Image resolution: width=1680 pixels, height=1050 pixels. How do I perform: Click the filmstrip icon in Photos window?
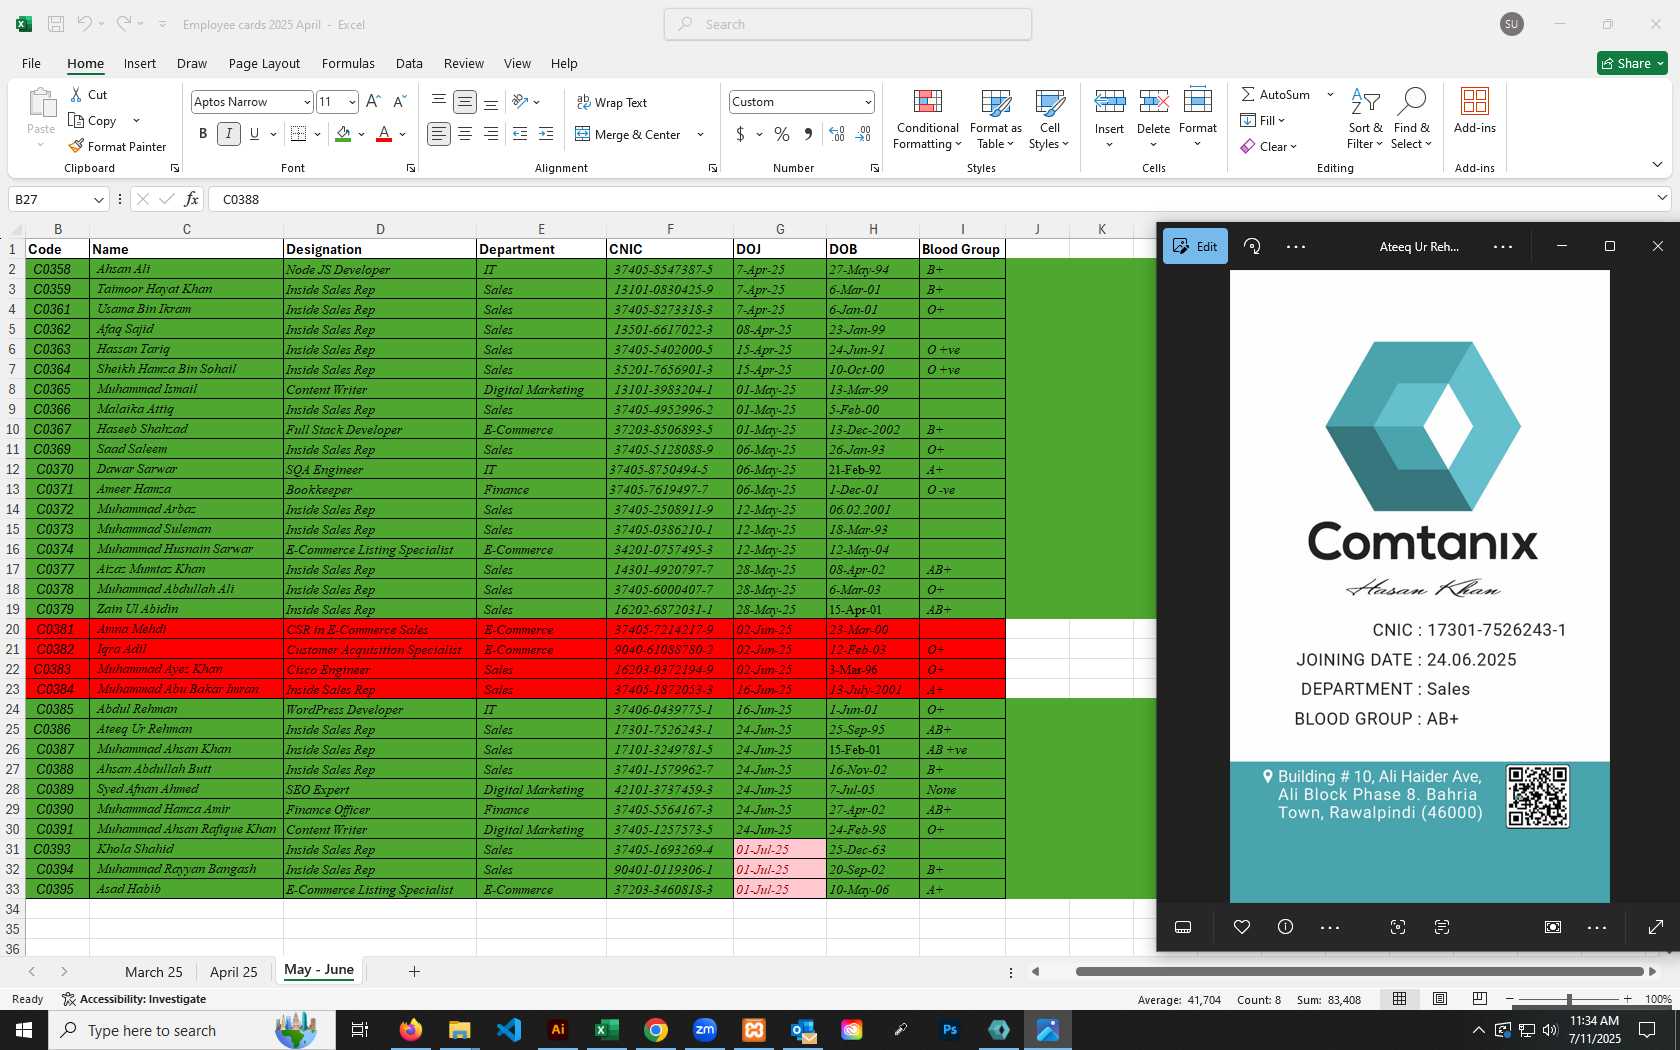[x=1183, y=927]
